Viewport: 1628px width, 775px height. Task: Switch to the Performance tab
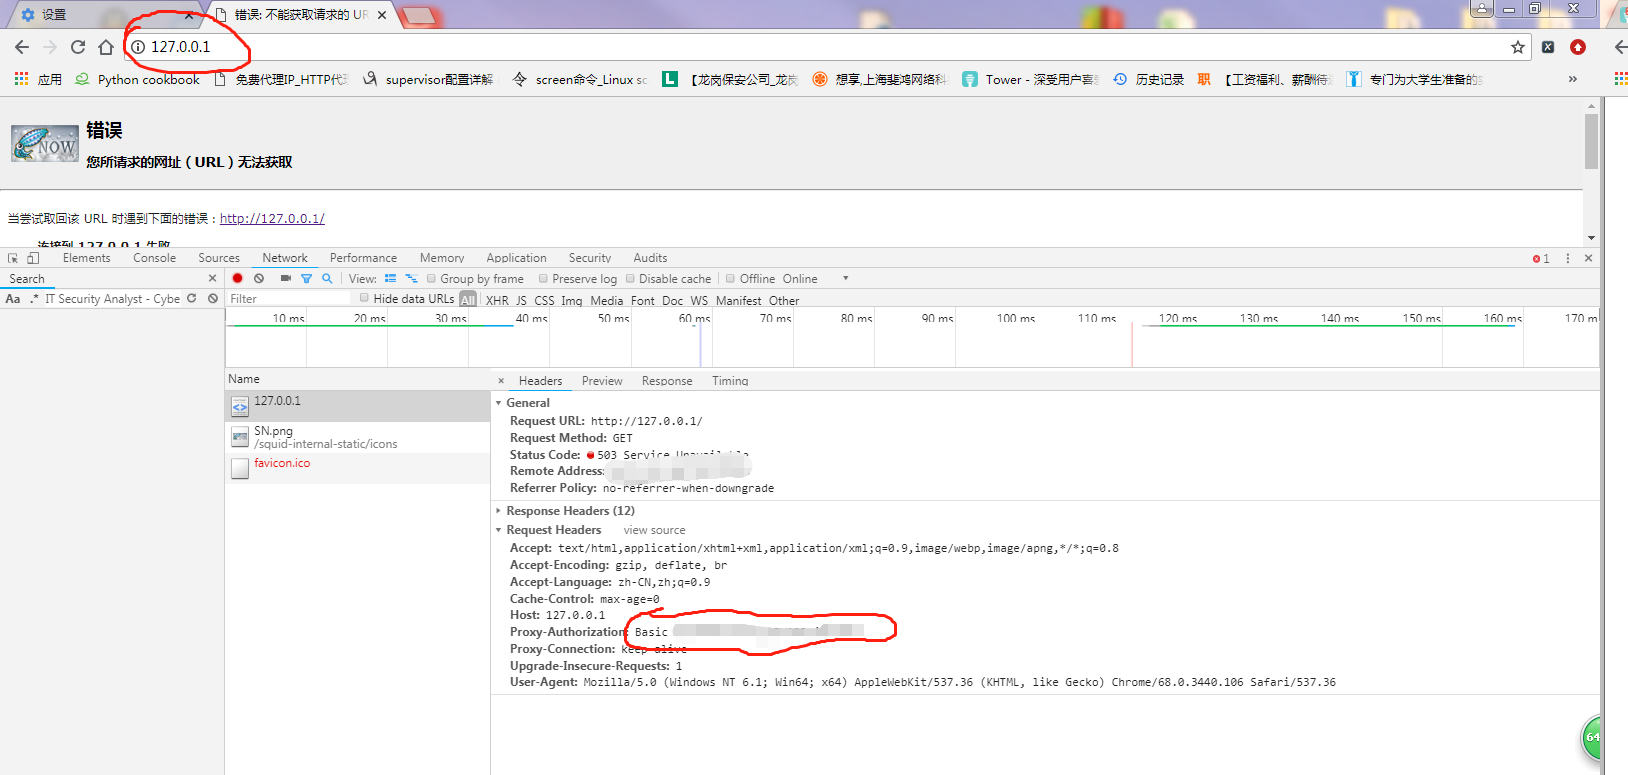coord(363,258)
